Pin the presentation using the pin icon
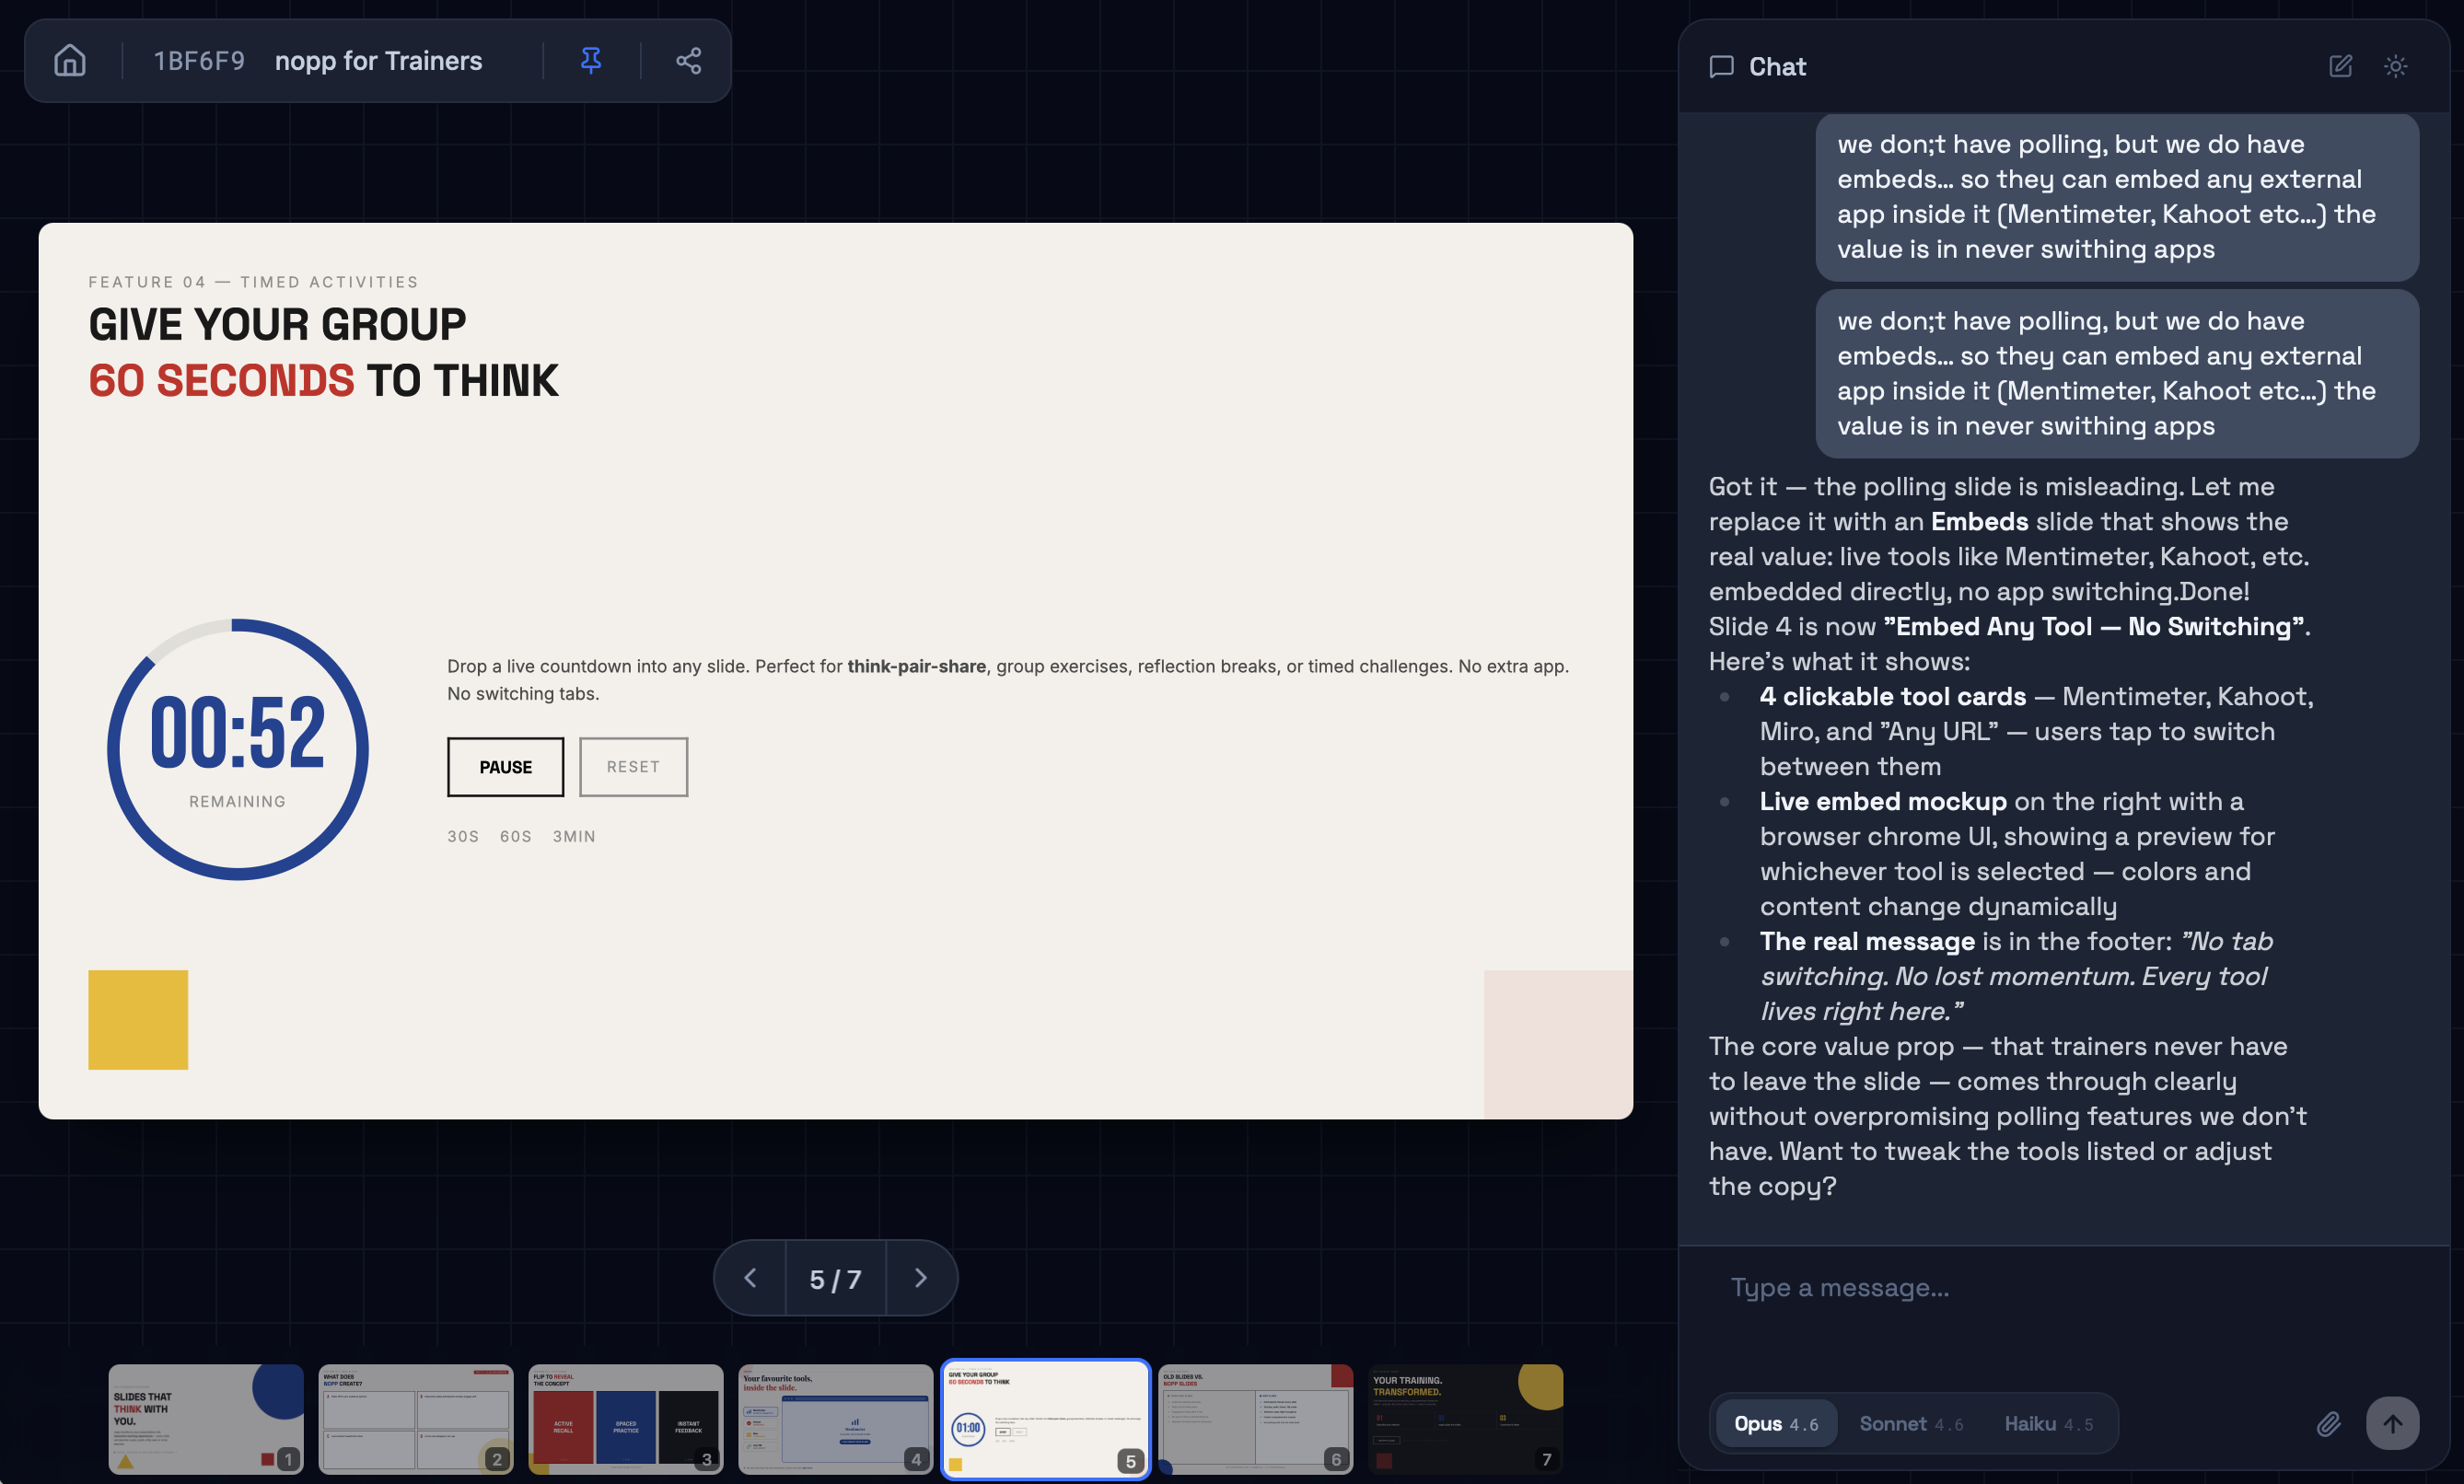Screen dimensions: 2464x1484 [x=591, y=60]
